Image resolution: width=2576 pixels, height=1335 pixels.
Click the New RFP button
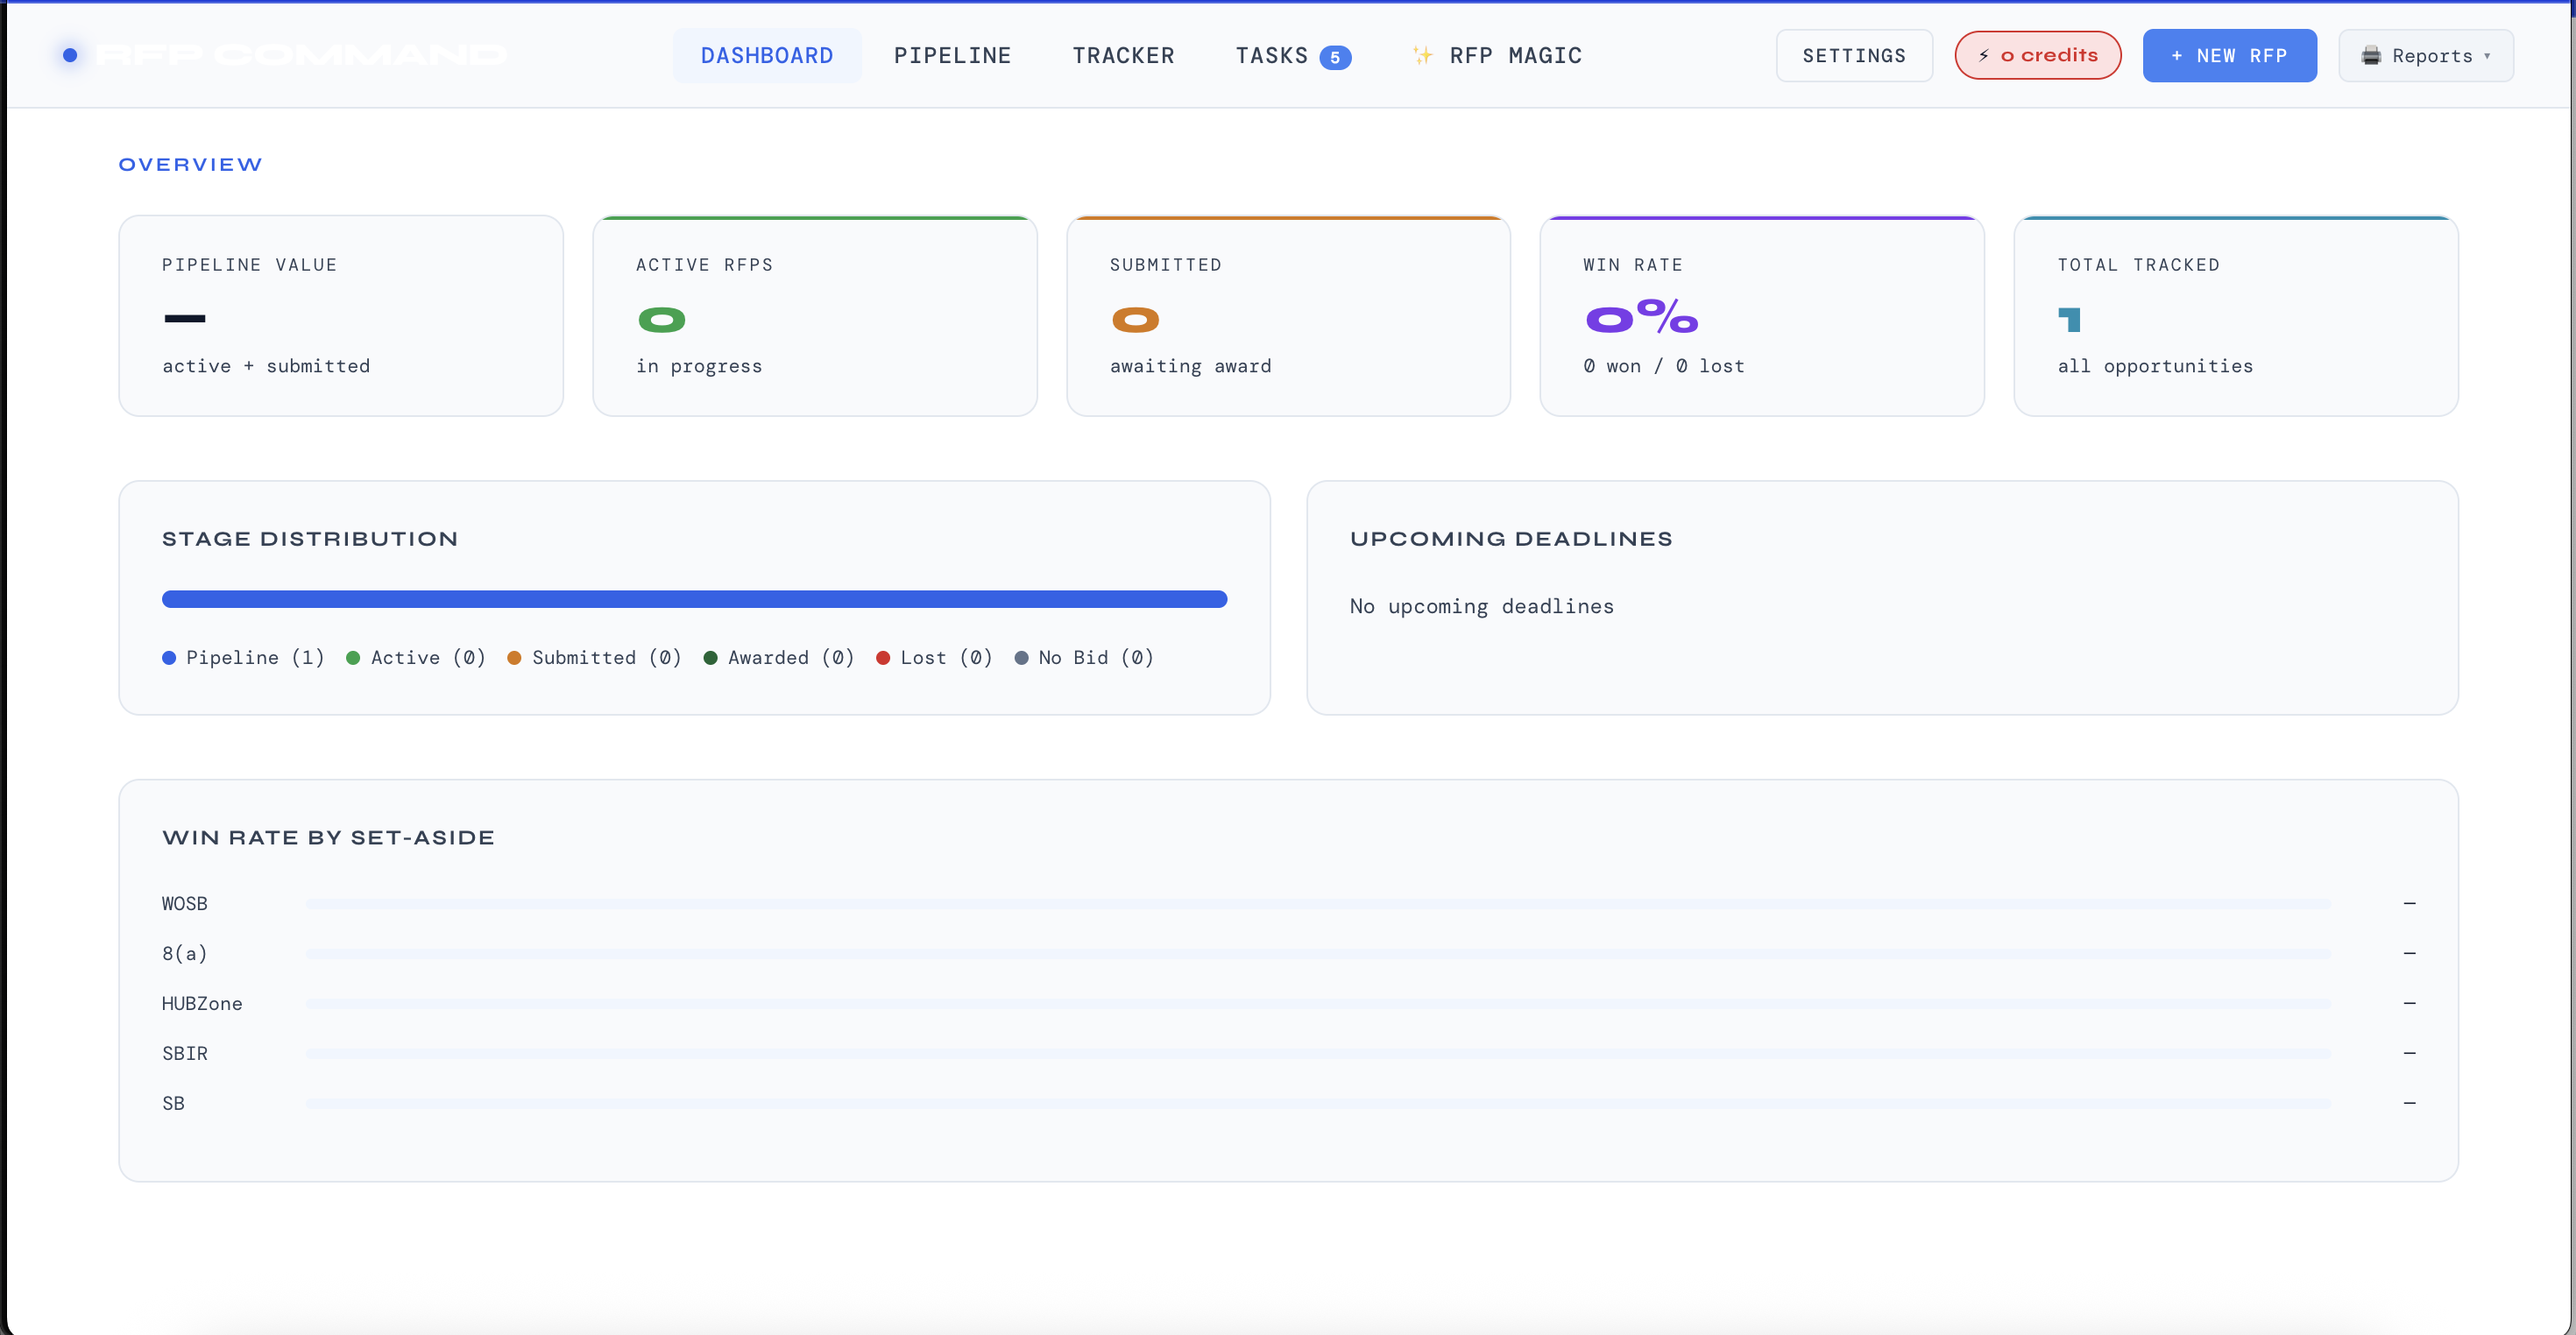point(2229,55)
